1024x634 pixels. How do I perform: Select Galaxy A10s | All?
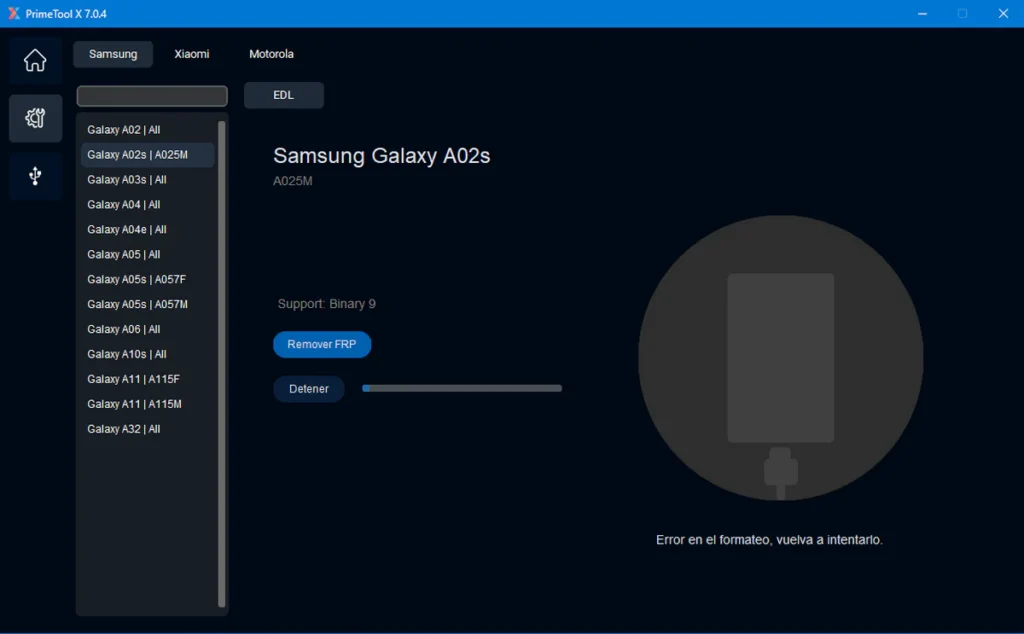[148, 355]
